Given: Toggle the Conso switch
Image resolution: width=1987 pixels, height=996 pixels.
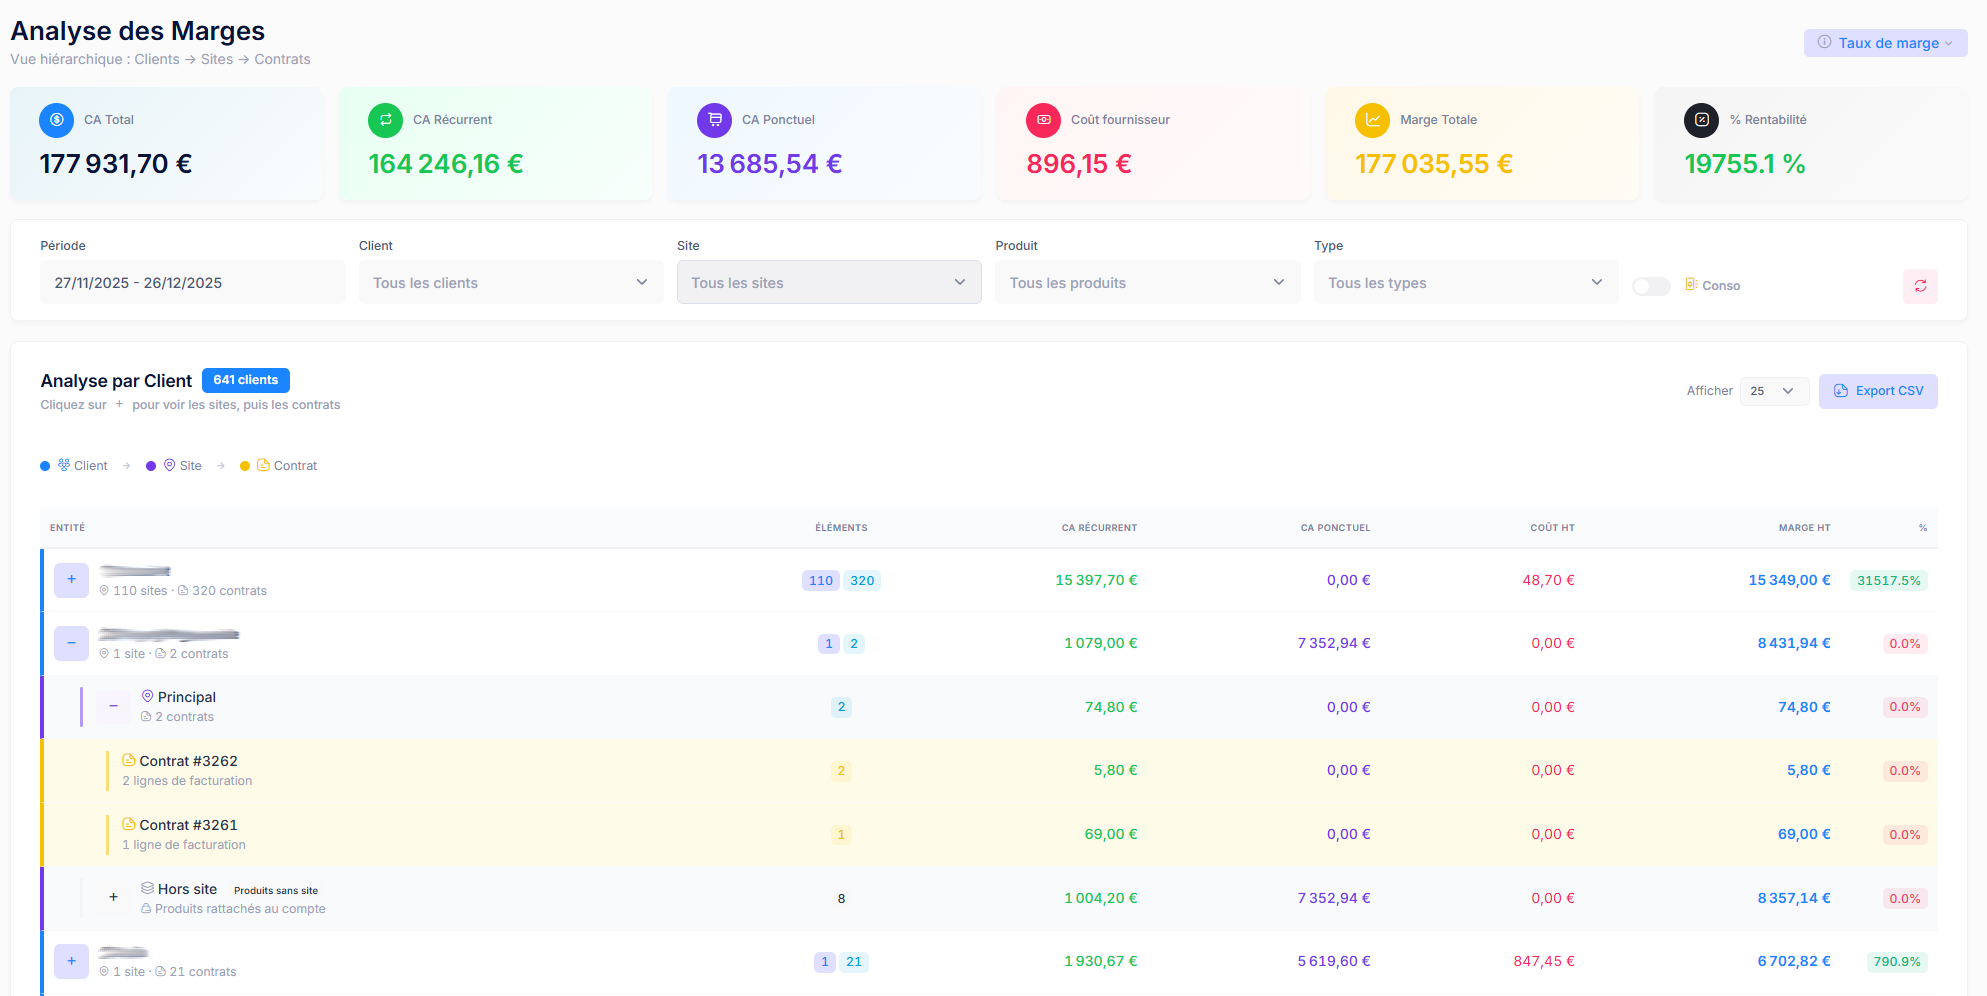Looking at the screenshot, I should tap(1651, 287).
